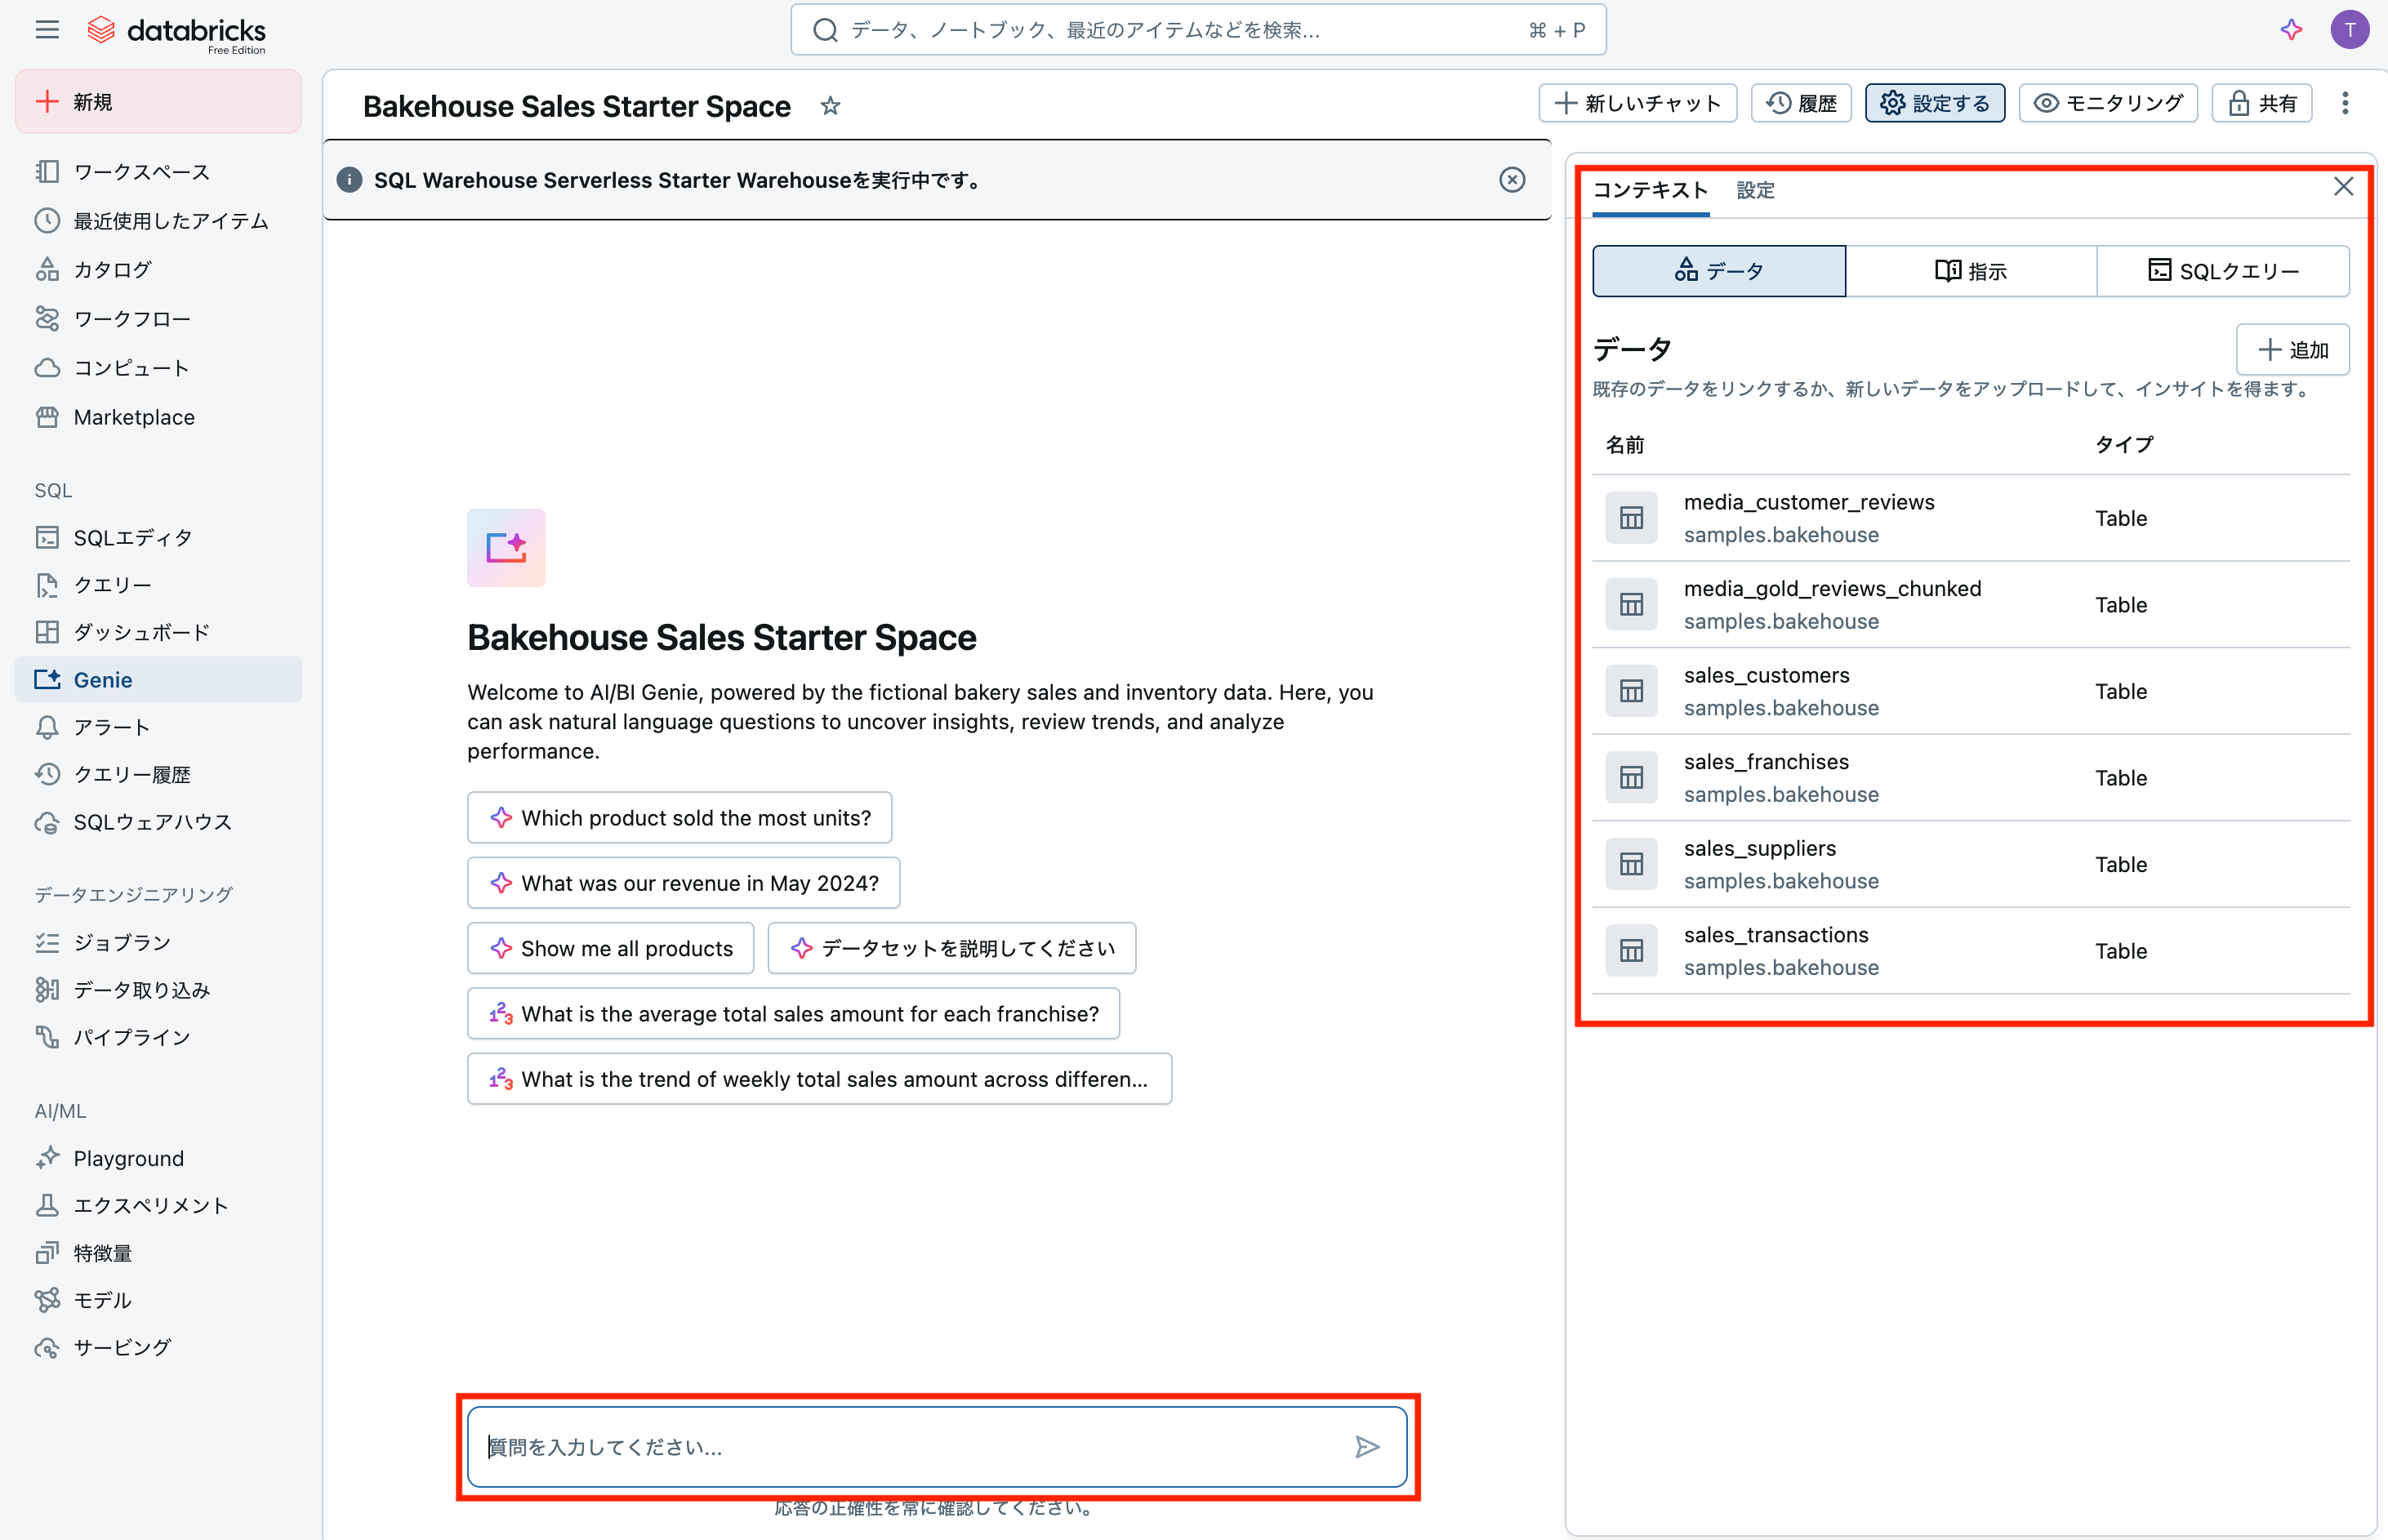Open アラート page
The width and height of the screenshot is (2388, 1540).
point(158,727)
